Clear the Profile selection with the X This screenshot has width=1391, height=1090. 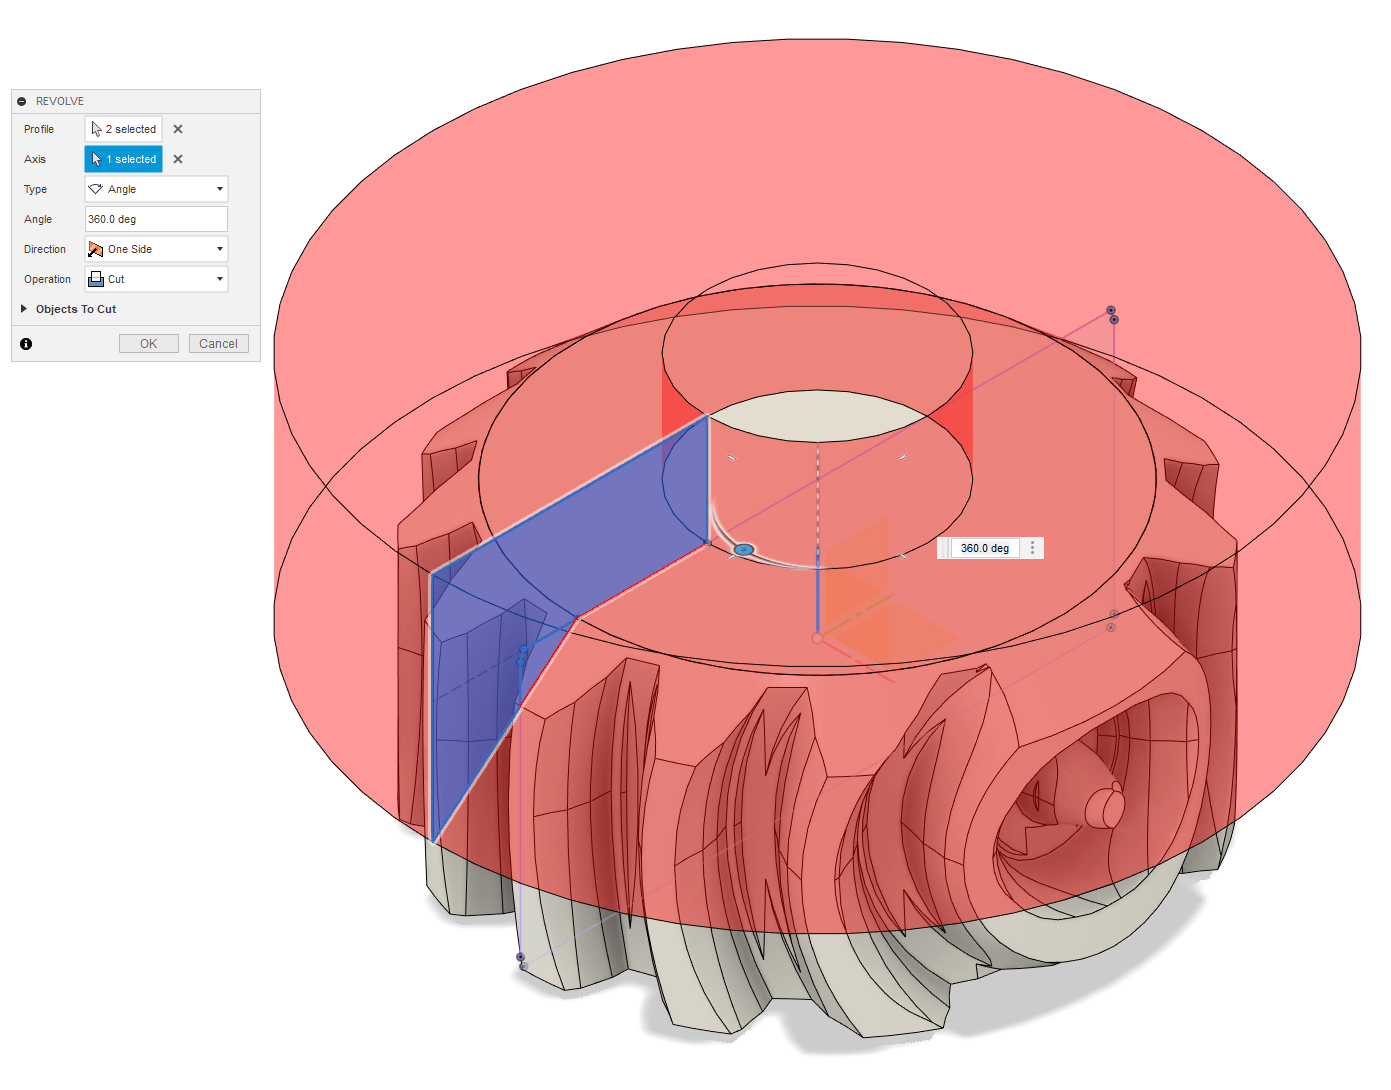177,128
